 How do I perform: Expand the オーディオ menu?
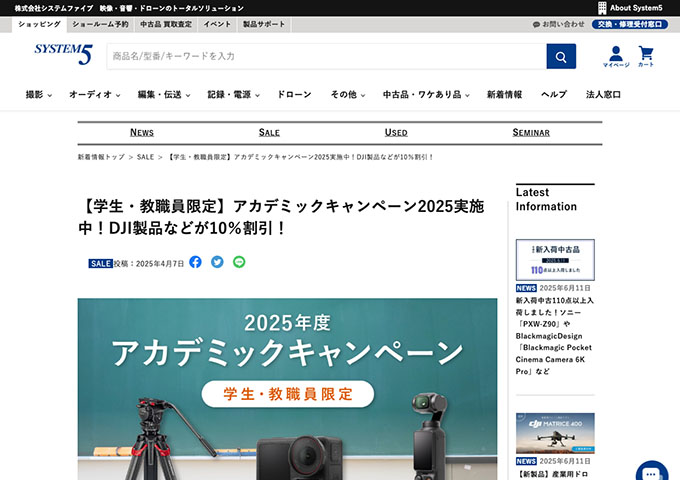95,95
